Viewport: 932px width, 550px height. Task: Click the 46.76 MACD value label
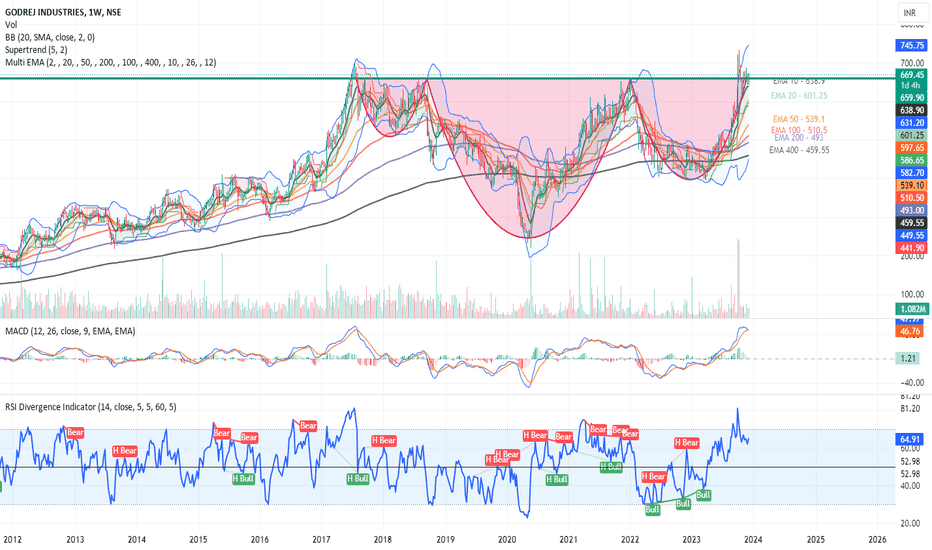pos(910,331)
